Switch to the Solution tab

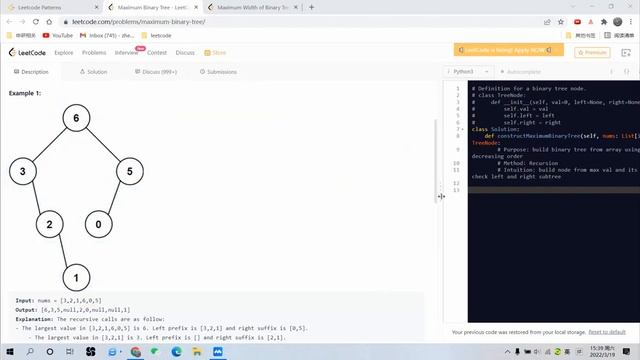(x=93, y=72)
